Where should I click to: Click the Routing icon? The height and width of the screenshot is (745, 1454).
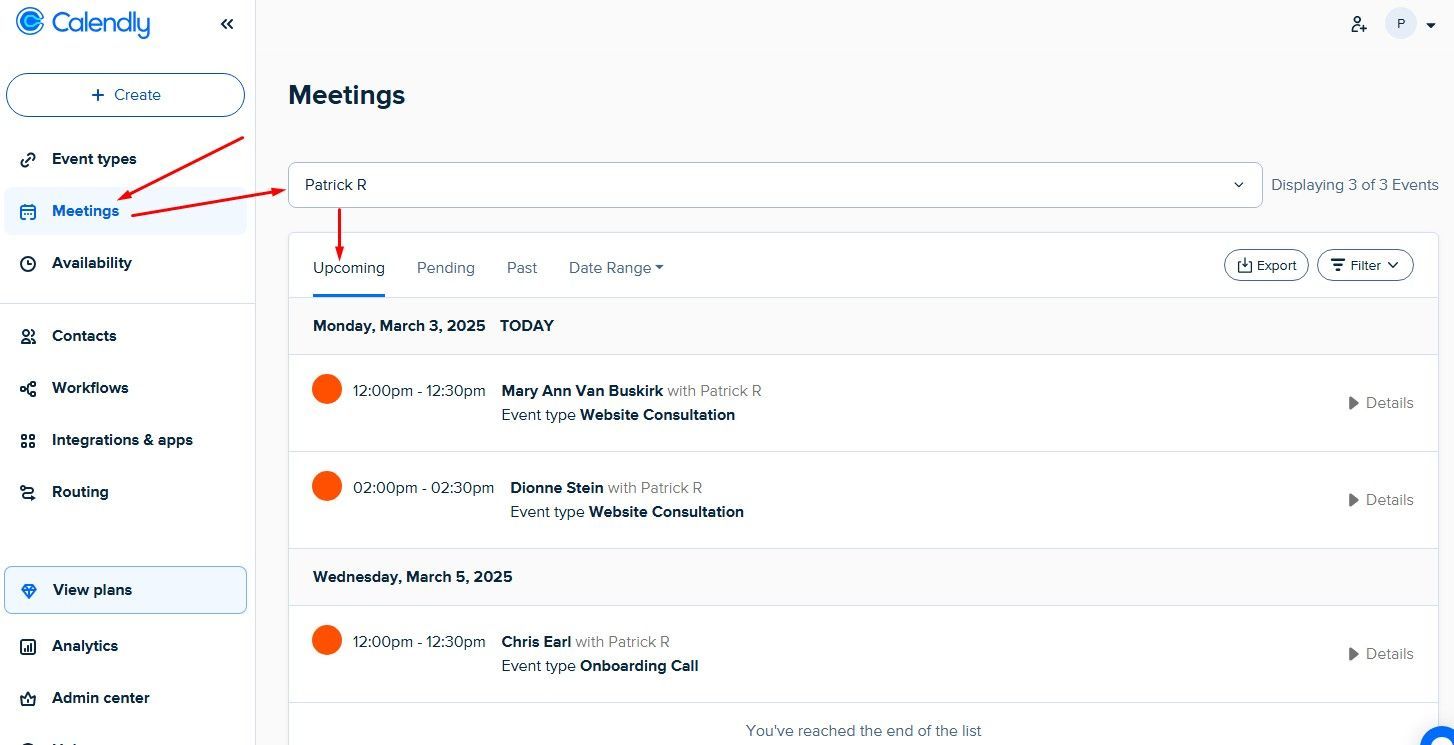28,493
